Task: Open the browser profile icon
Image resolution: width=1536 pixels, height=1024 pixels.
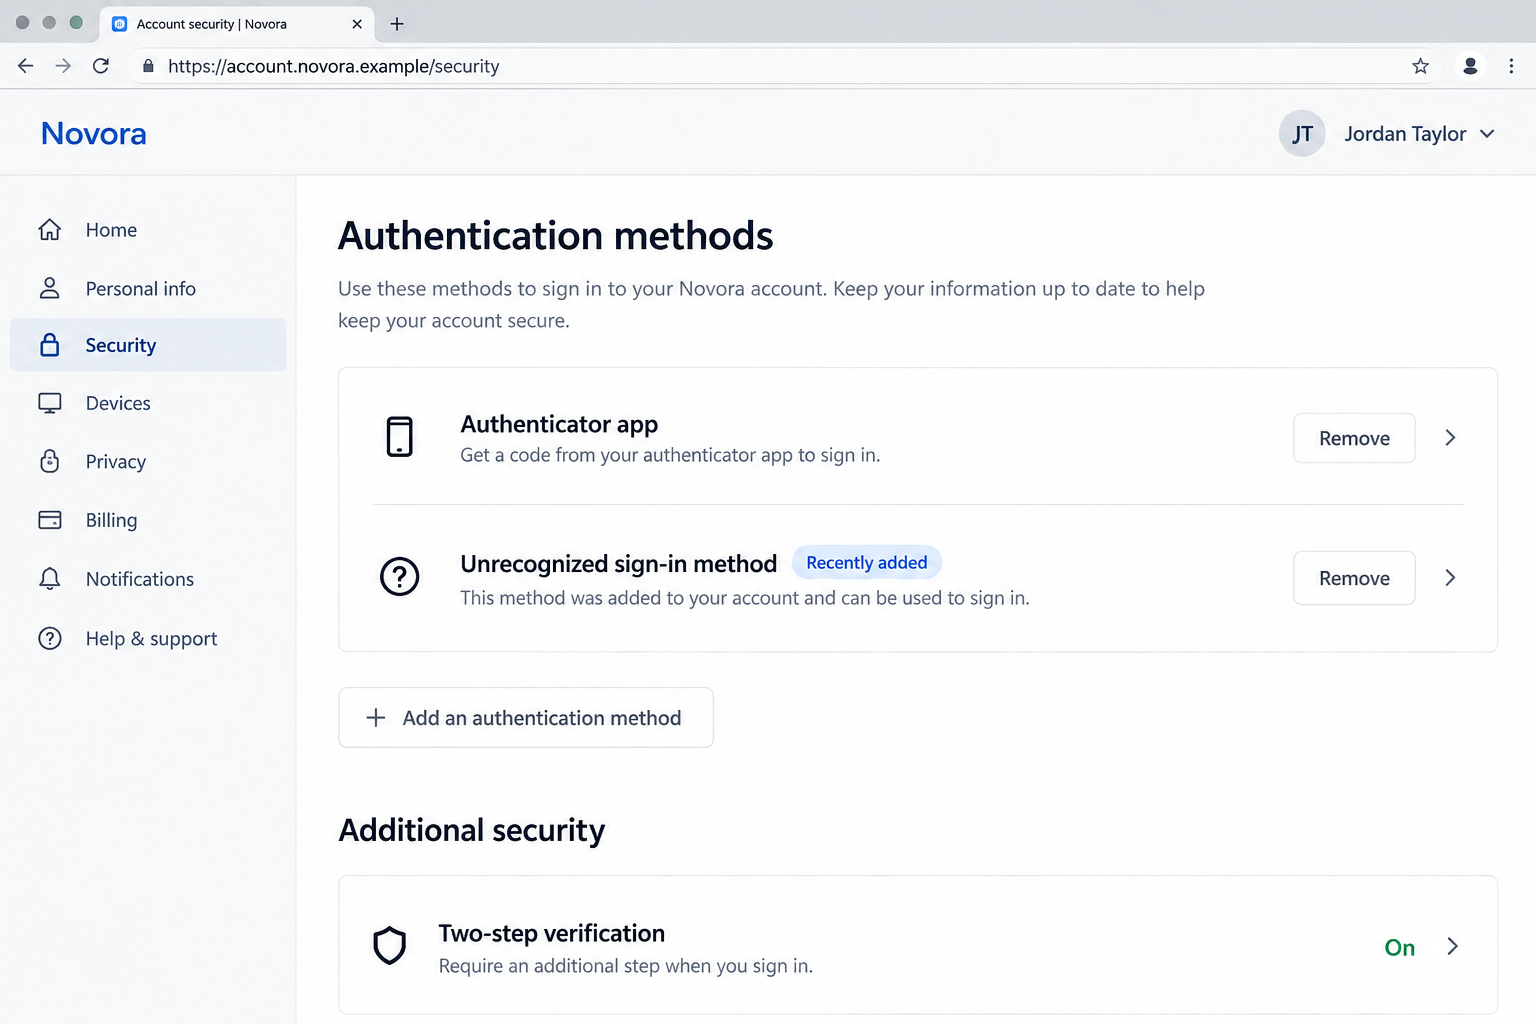Action: (1470, 66)
